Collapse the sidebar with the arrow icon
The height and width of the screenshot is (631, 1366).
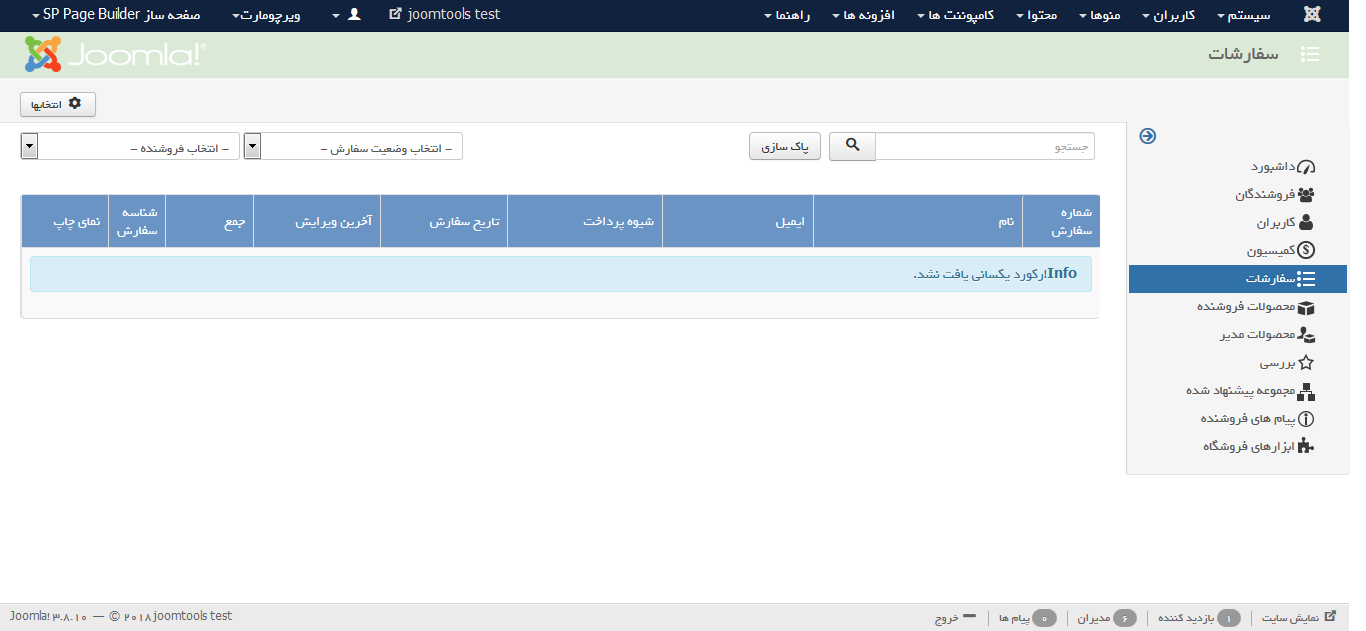[1148, 136]
